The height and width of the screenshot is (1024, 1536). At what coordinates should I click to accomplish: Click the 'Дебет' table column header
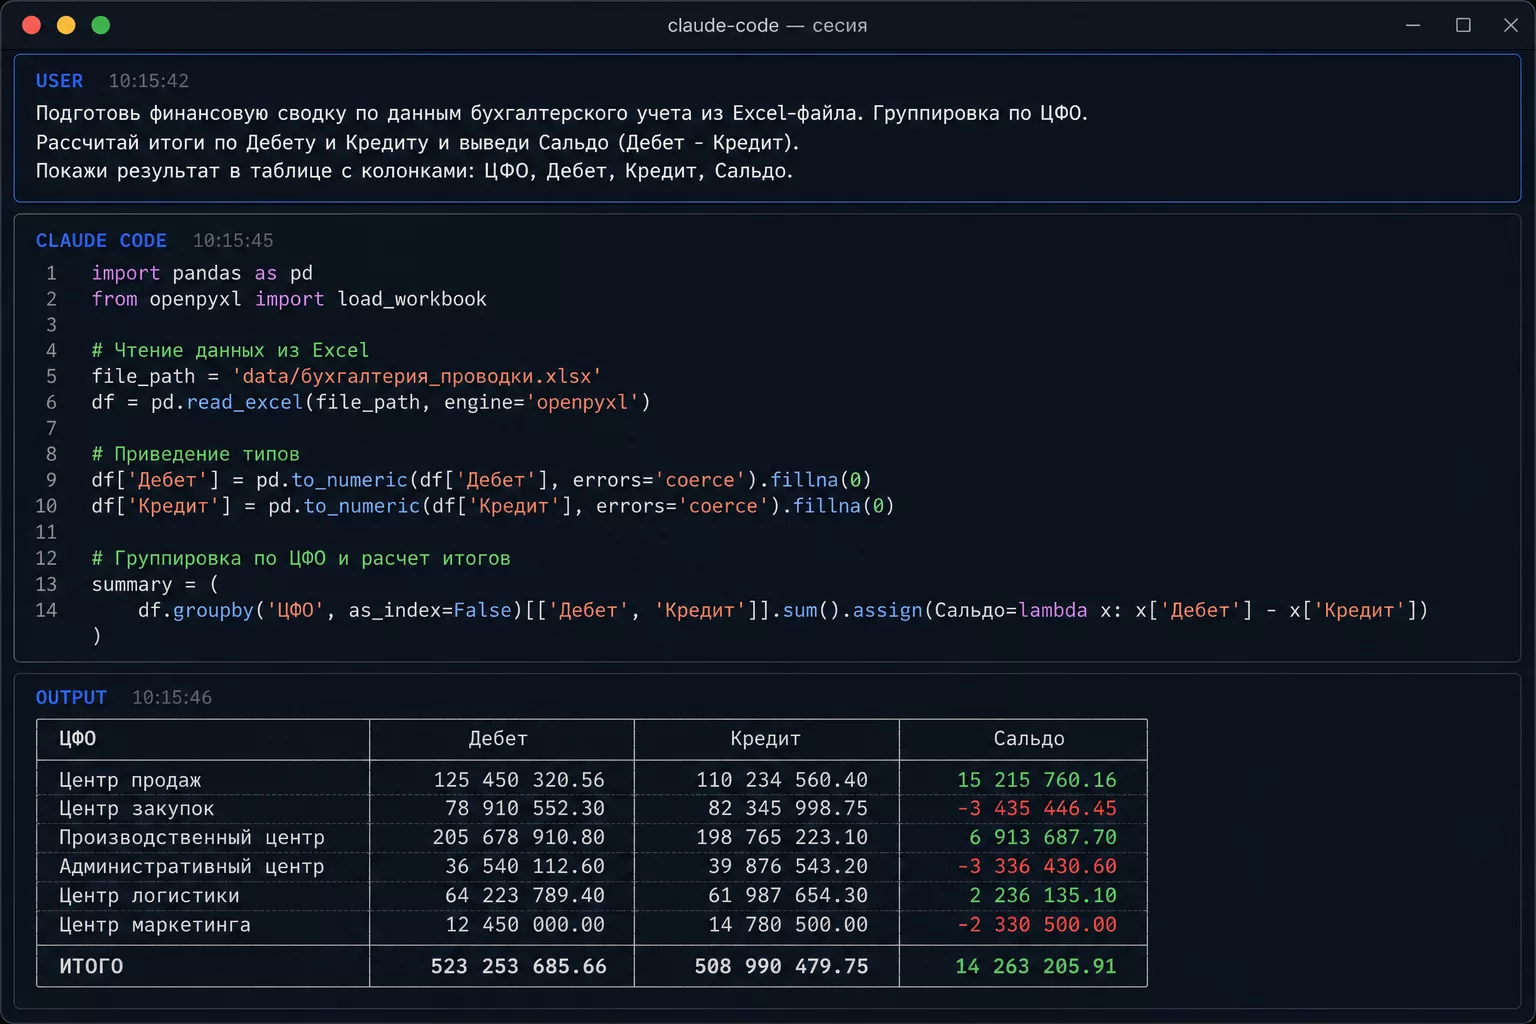click(x=498, y=739)
